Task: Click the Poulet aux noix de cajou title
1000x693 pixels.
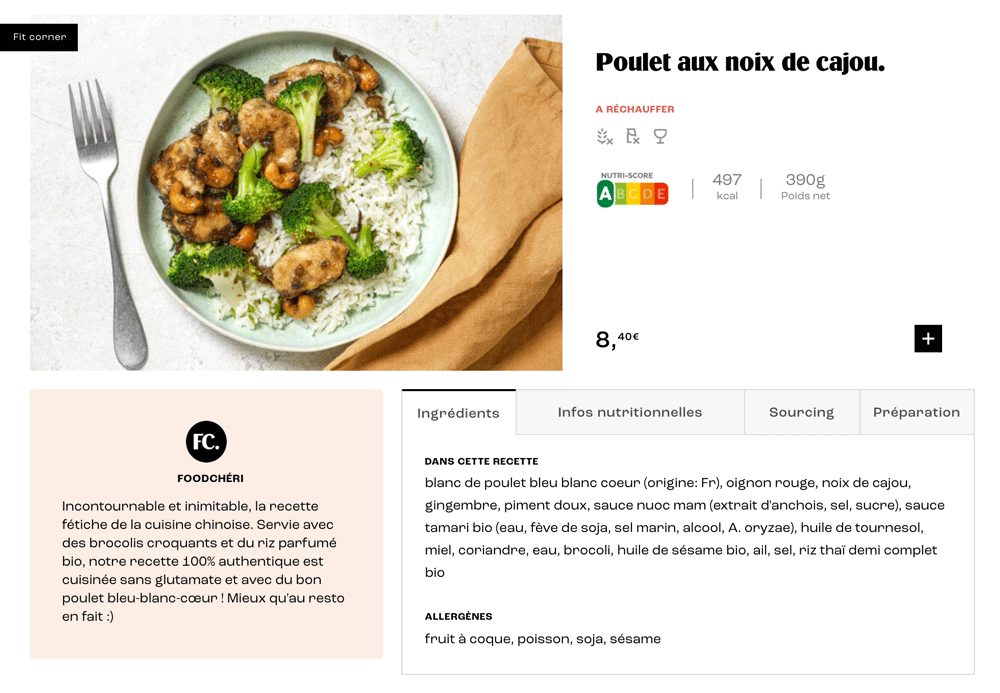Action: [x=740, y=62]
